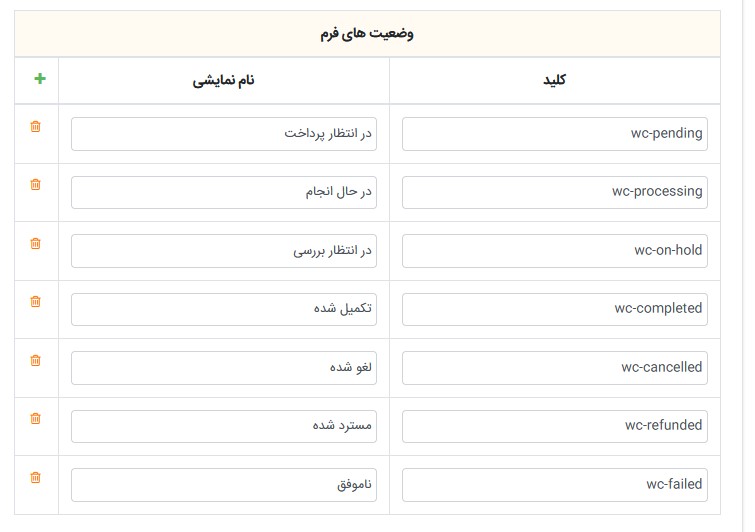Remove the wc-cancelled row via trash icon
This screenshot has height=532, width=755.
point(36,361)
